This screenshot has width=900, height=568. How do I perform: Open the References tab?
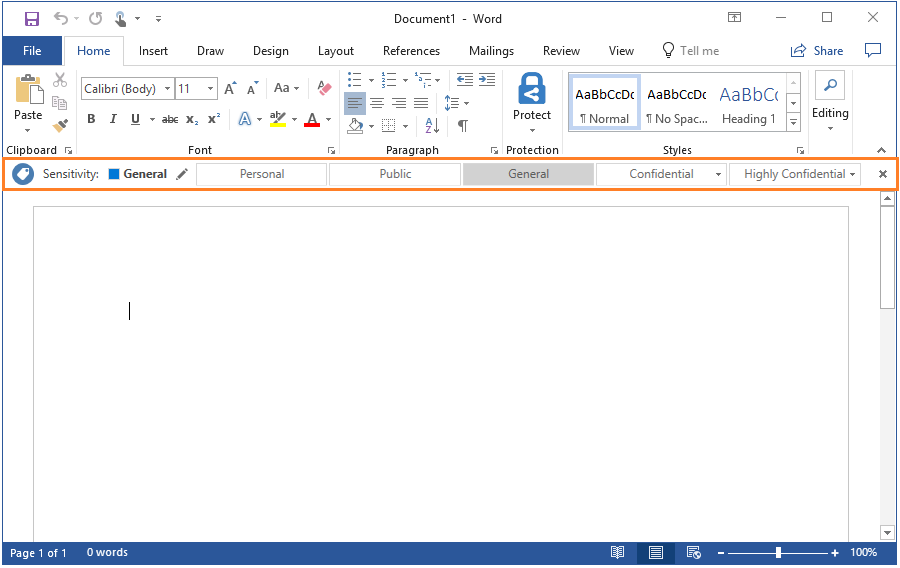point(411,50)
